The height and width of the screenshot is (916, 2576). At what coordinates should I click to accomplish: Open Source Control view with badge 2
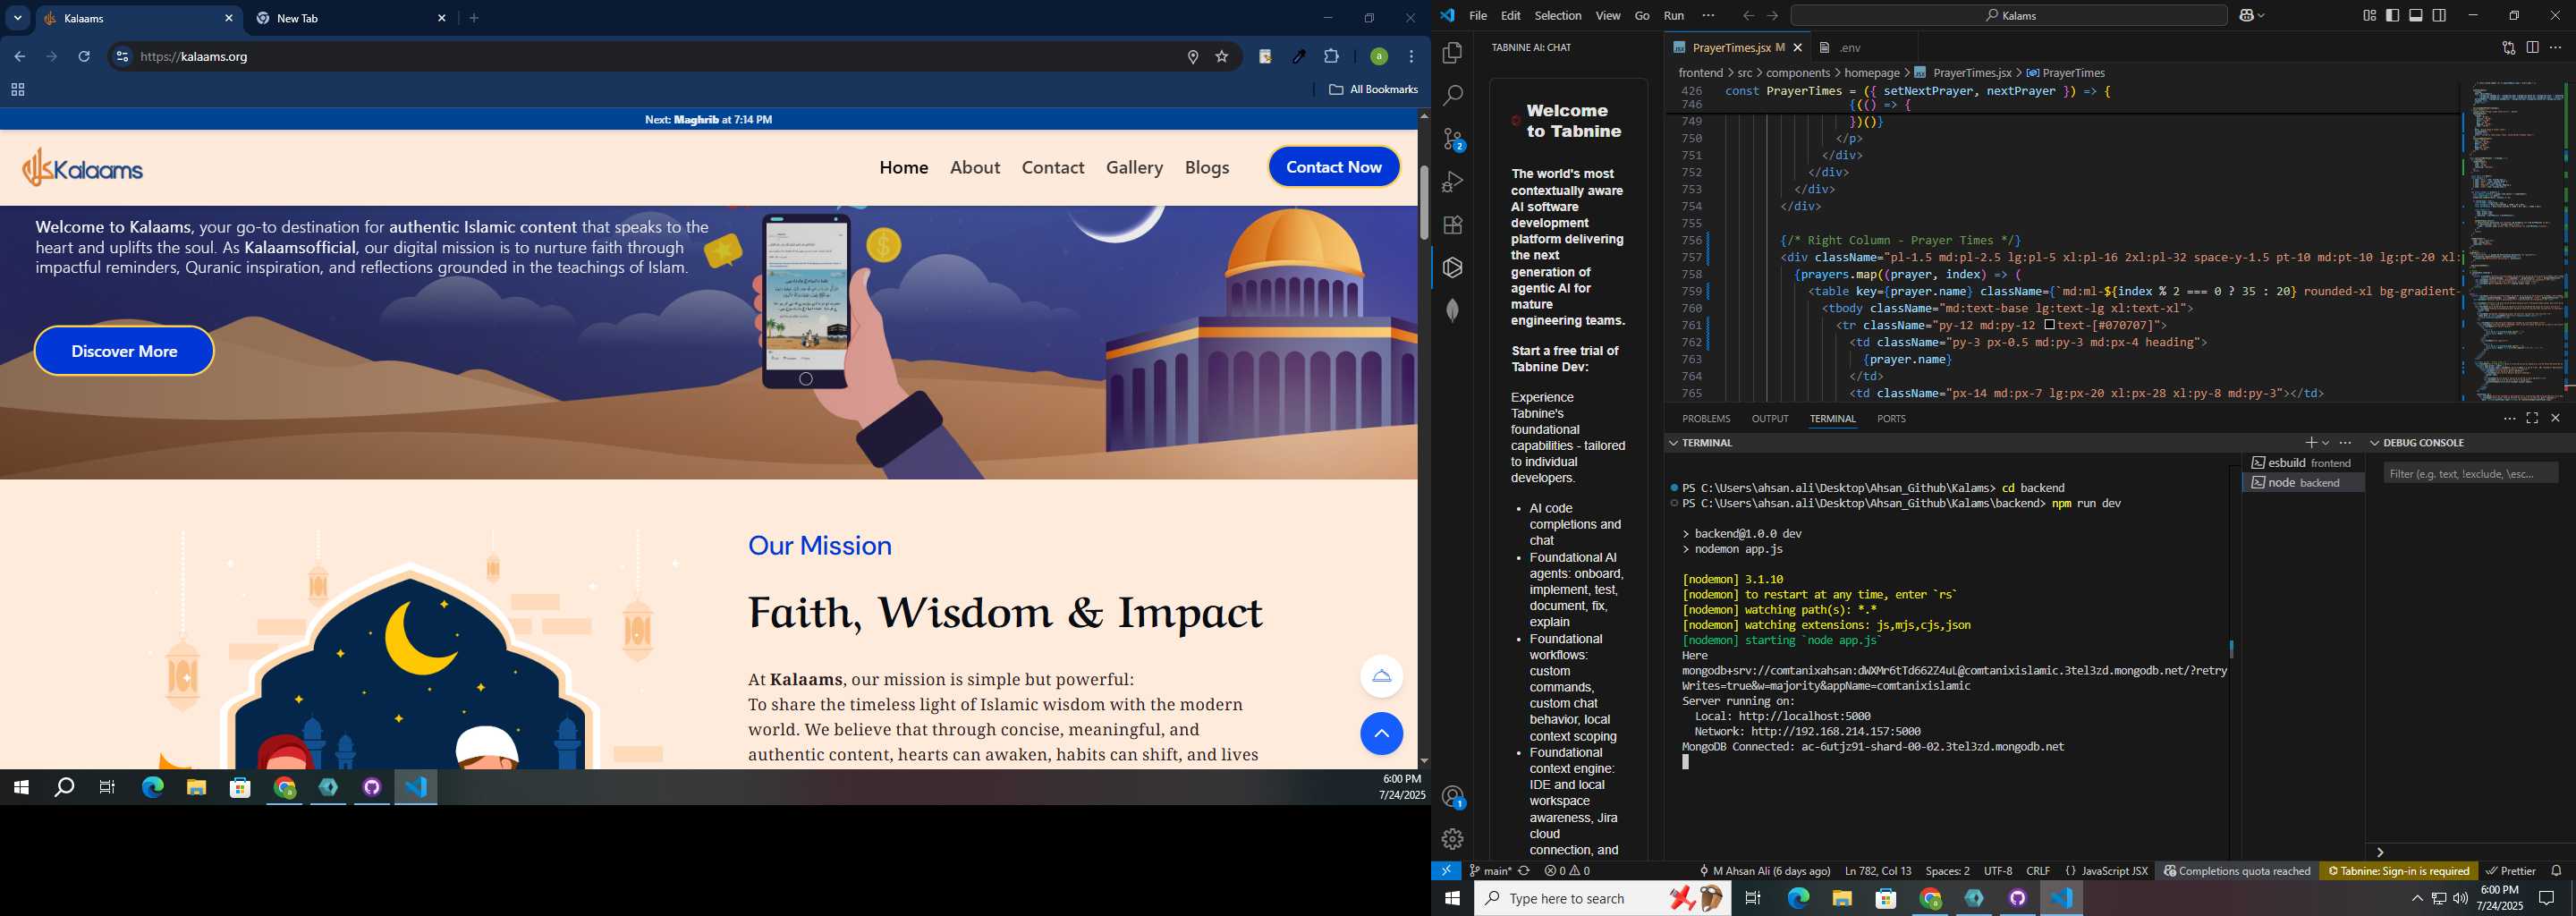coord(1452,139)
